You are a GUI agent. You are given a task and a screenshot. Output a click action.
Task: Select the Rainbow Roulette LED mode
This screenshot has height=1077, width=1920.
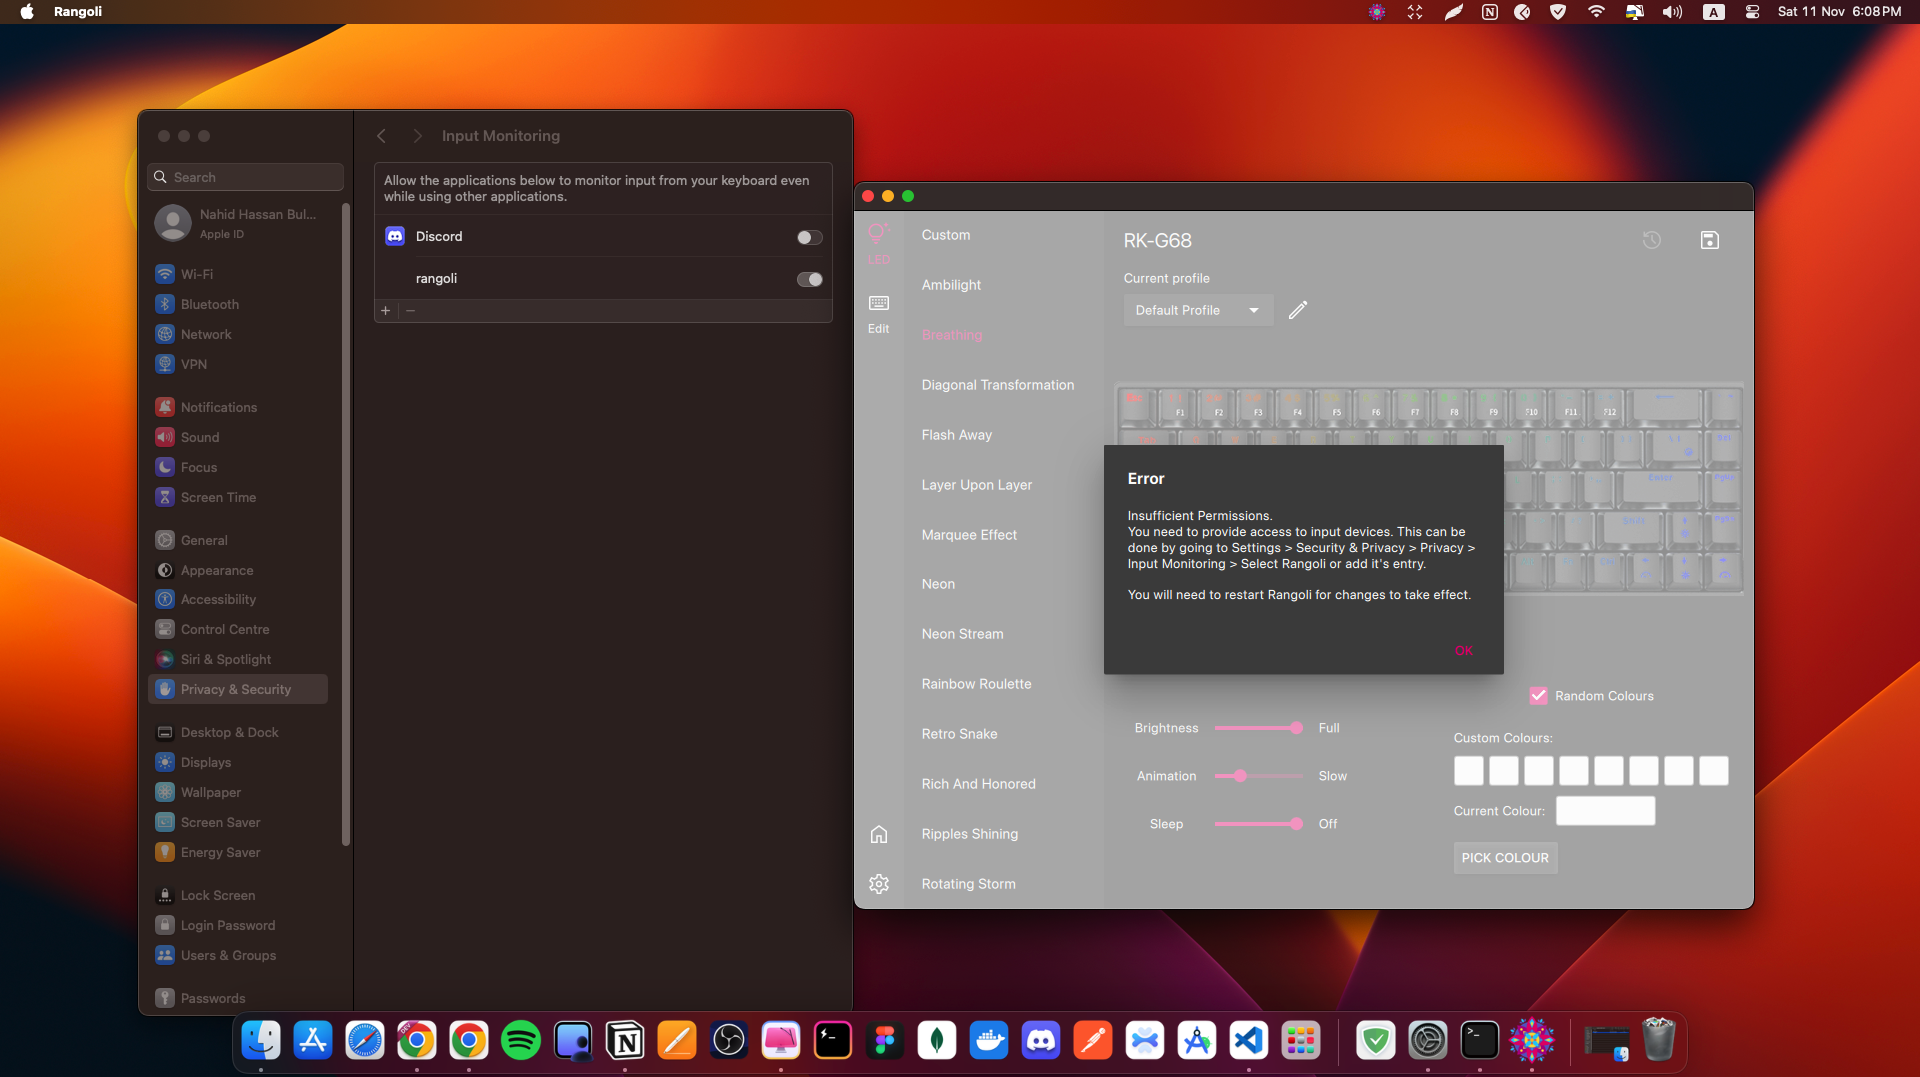pyautogui.click(x=976, y=684)
